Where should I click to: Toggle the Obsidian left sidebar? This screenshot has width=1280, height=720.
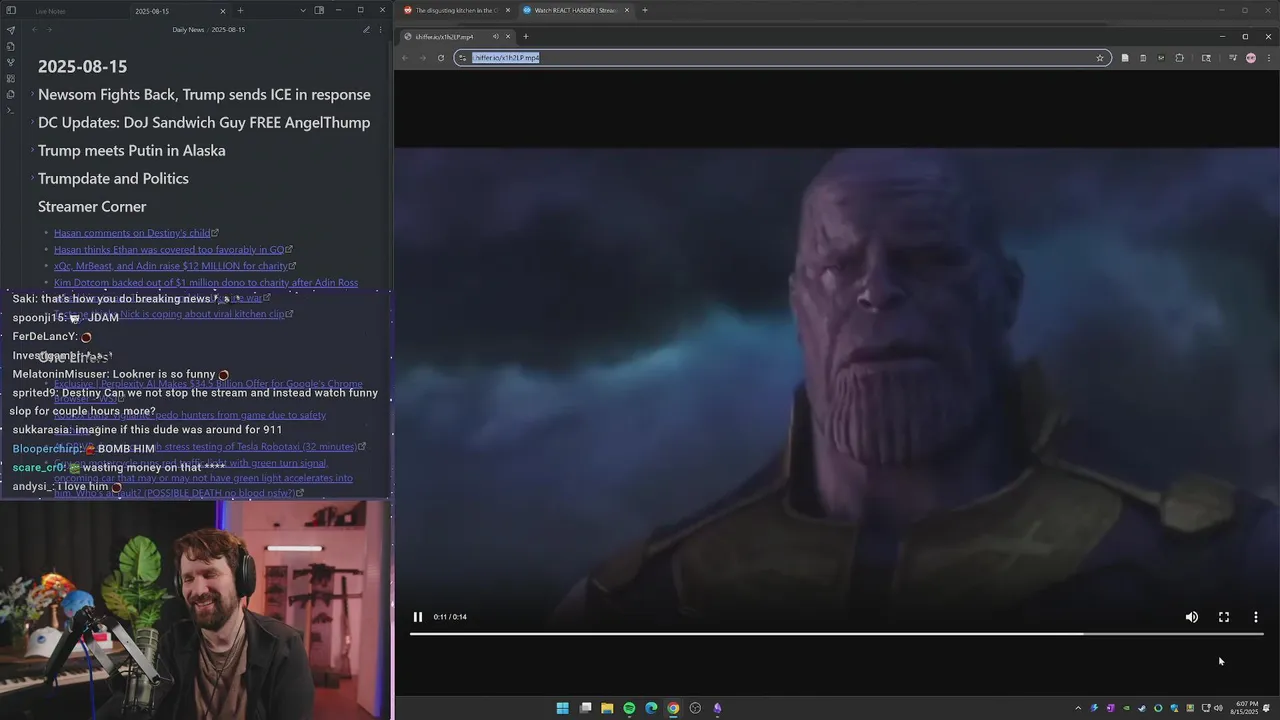point(11,10)
